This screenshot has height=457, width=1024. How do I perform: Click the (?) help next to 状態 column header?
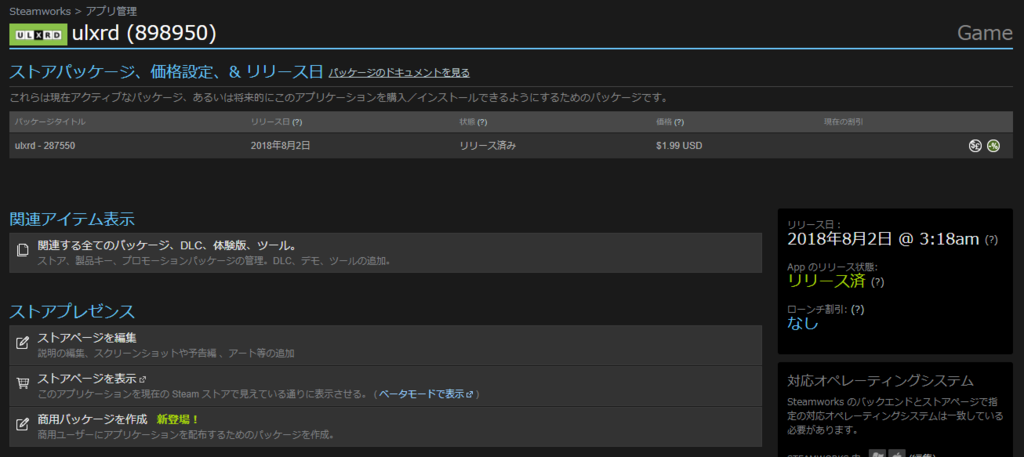tap(483, 122)
